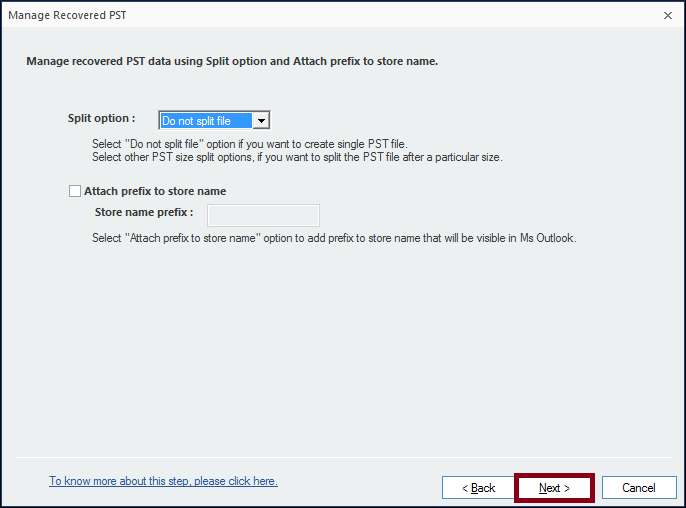Select the 'Do not split file' combo box value

click(x=206, y=120)
